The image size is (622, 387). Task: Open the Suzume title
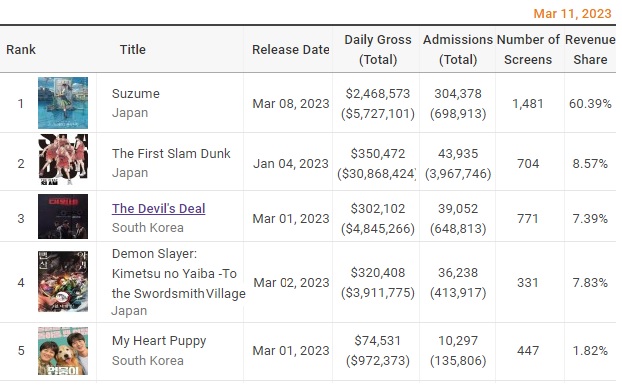[136, 94]
